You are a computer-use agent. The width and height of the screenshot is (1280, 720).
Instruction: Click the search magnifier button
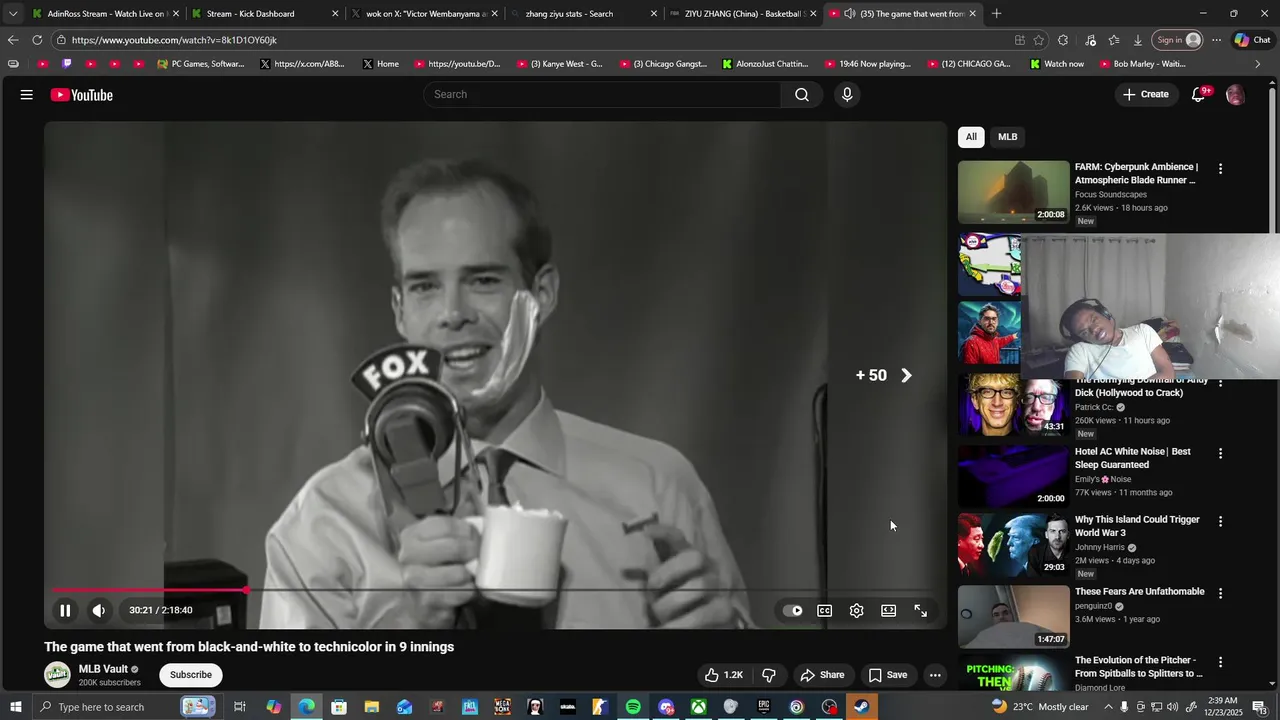(x=802, y=94)
